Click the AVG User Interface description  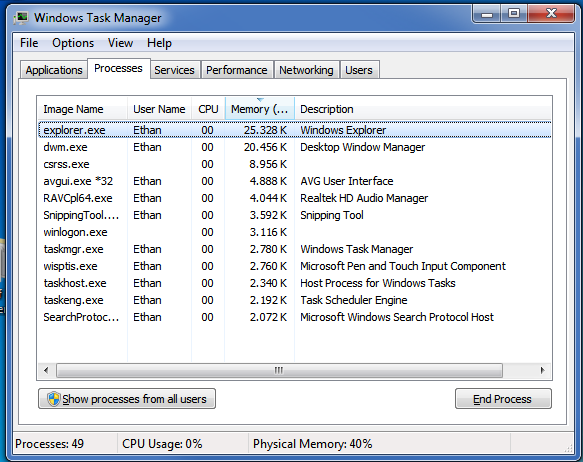(347, 181)
